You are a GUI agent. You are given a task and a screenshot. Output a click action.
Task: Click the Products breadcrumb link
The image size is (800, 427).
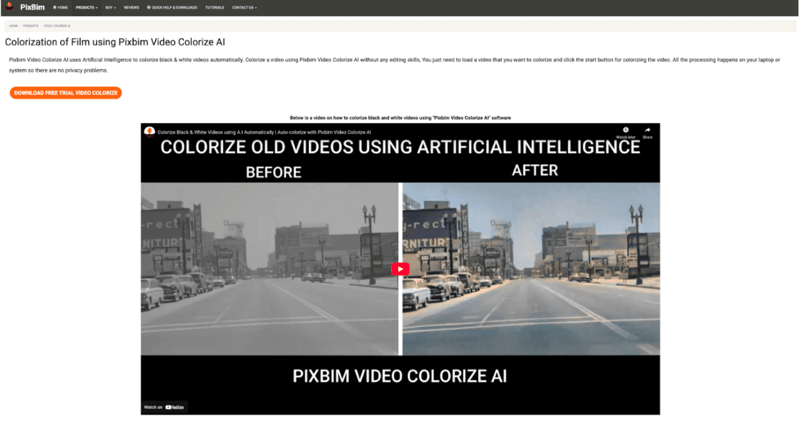pos(30,25)
